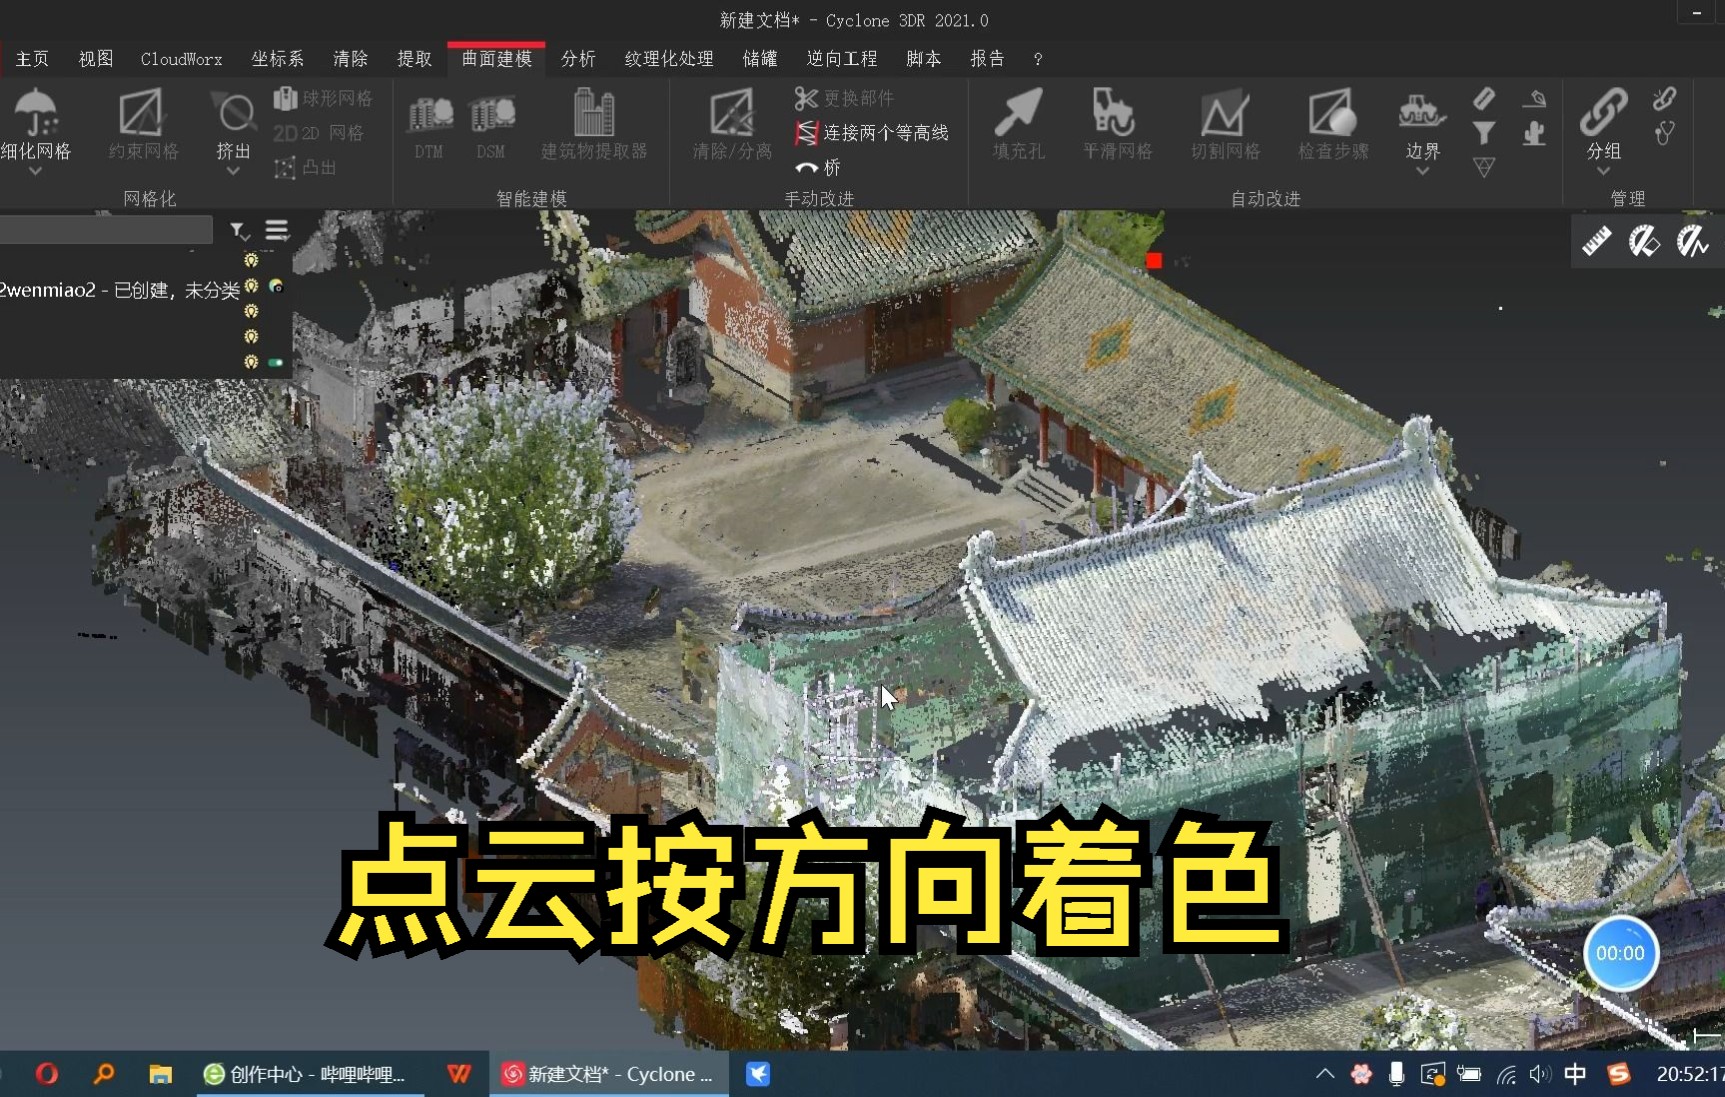Viewport: 1725px width, 1097px height.
Task: Click the tree search input field
Action: (x=106, y=230)
